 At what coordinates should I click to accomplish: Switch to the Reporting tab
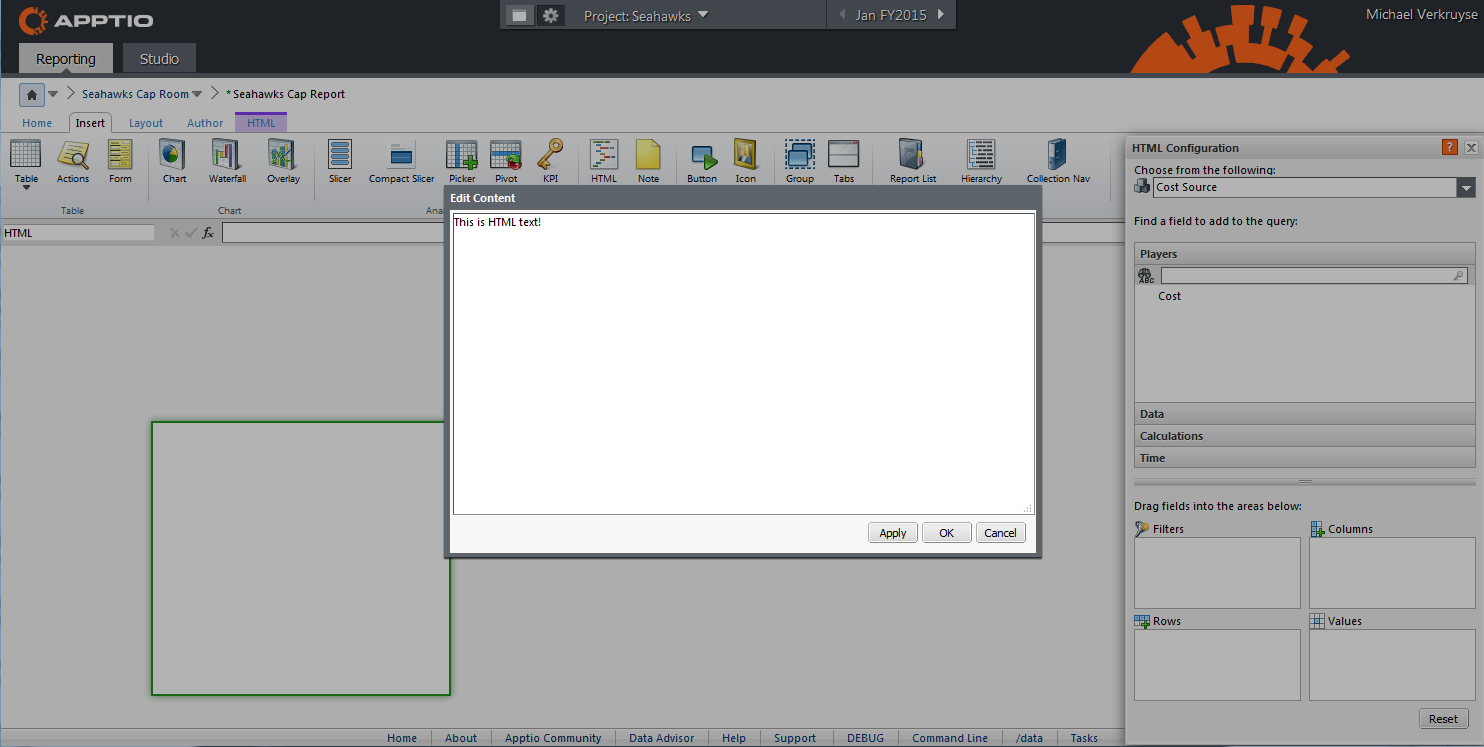pos(66,59)
